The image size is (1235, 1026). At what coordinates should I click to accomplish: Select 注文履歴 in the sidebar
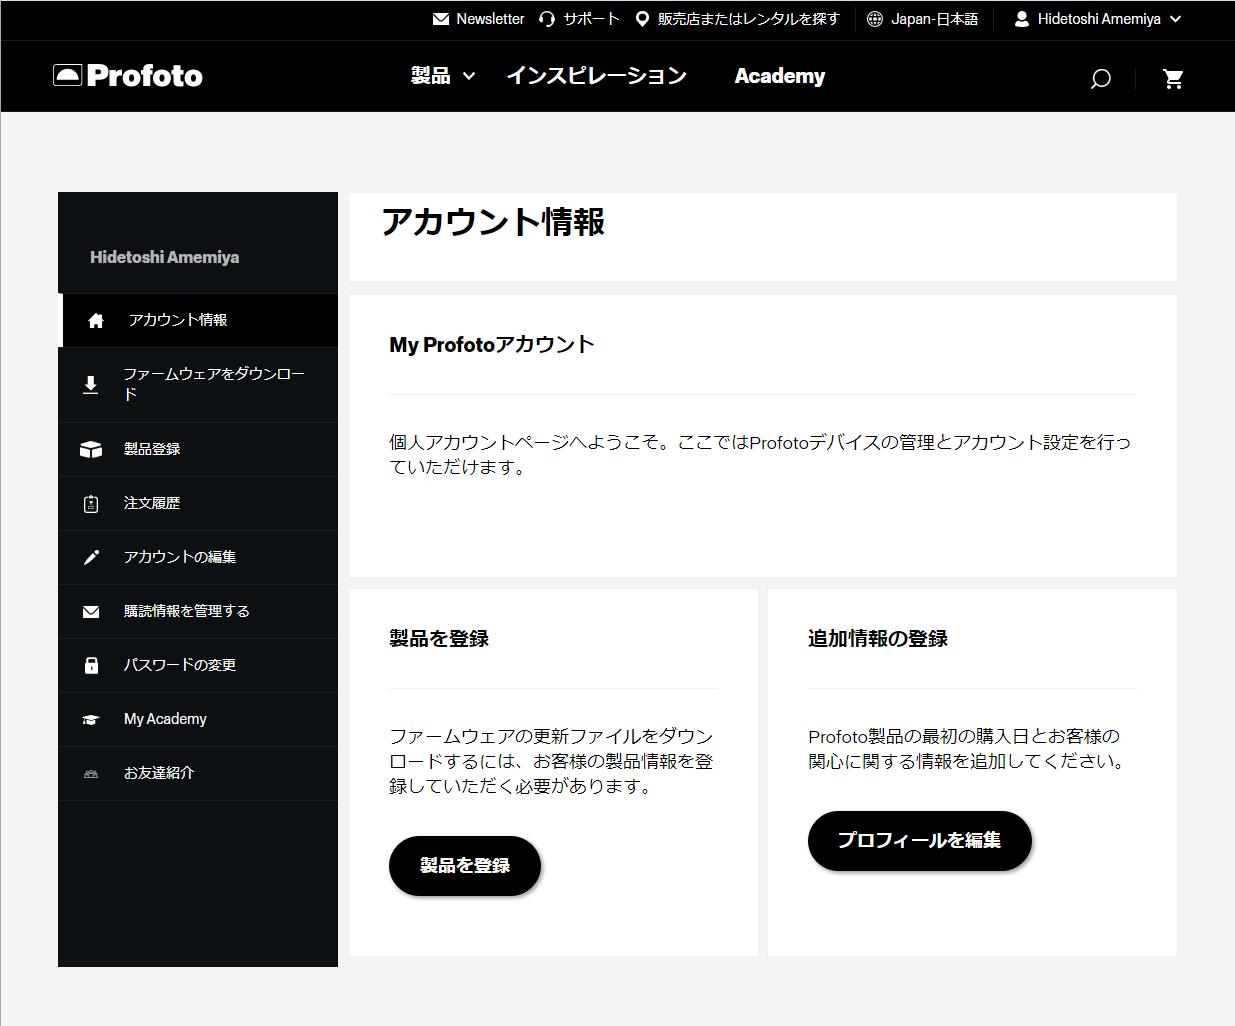(198, 504)
